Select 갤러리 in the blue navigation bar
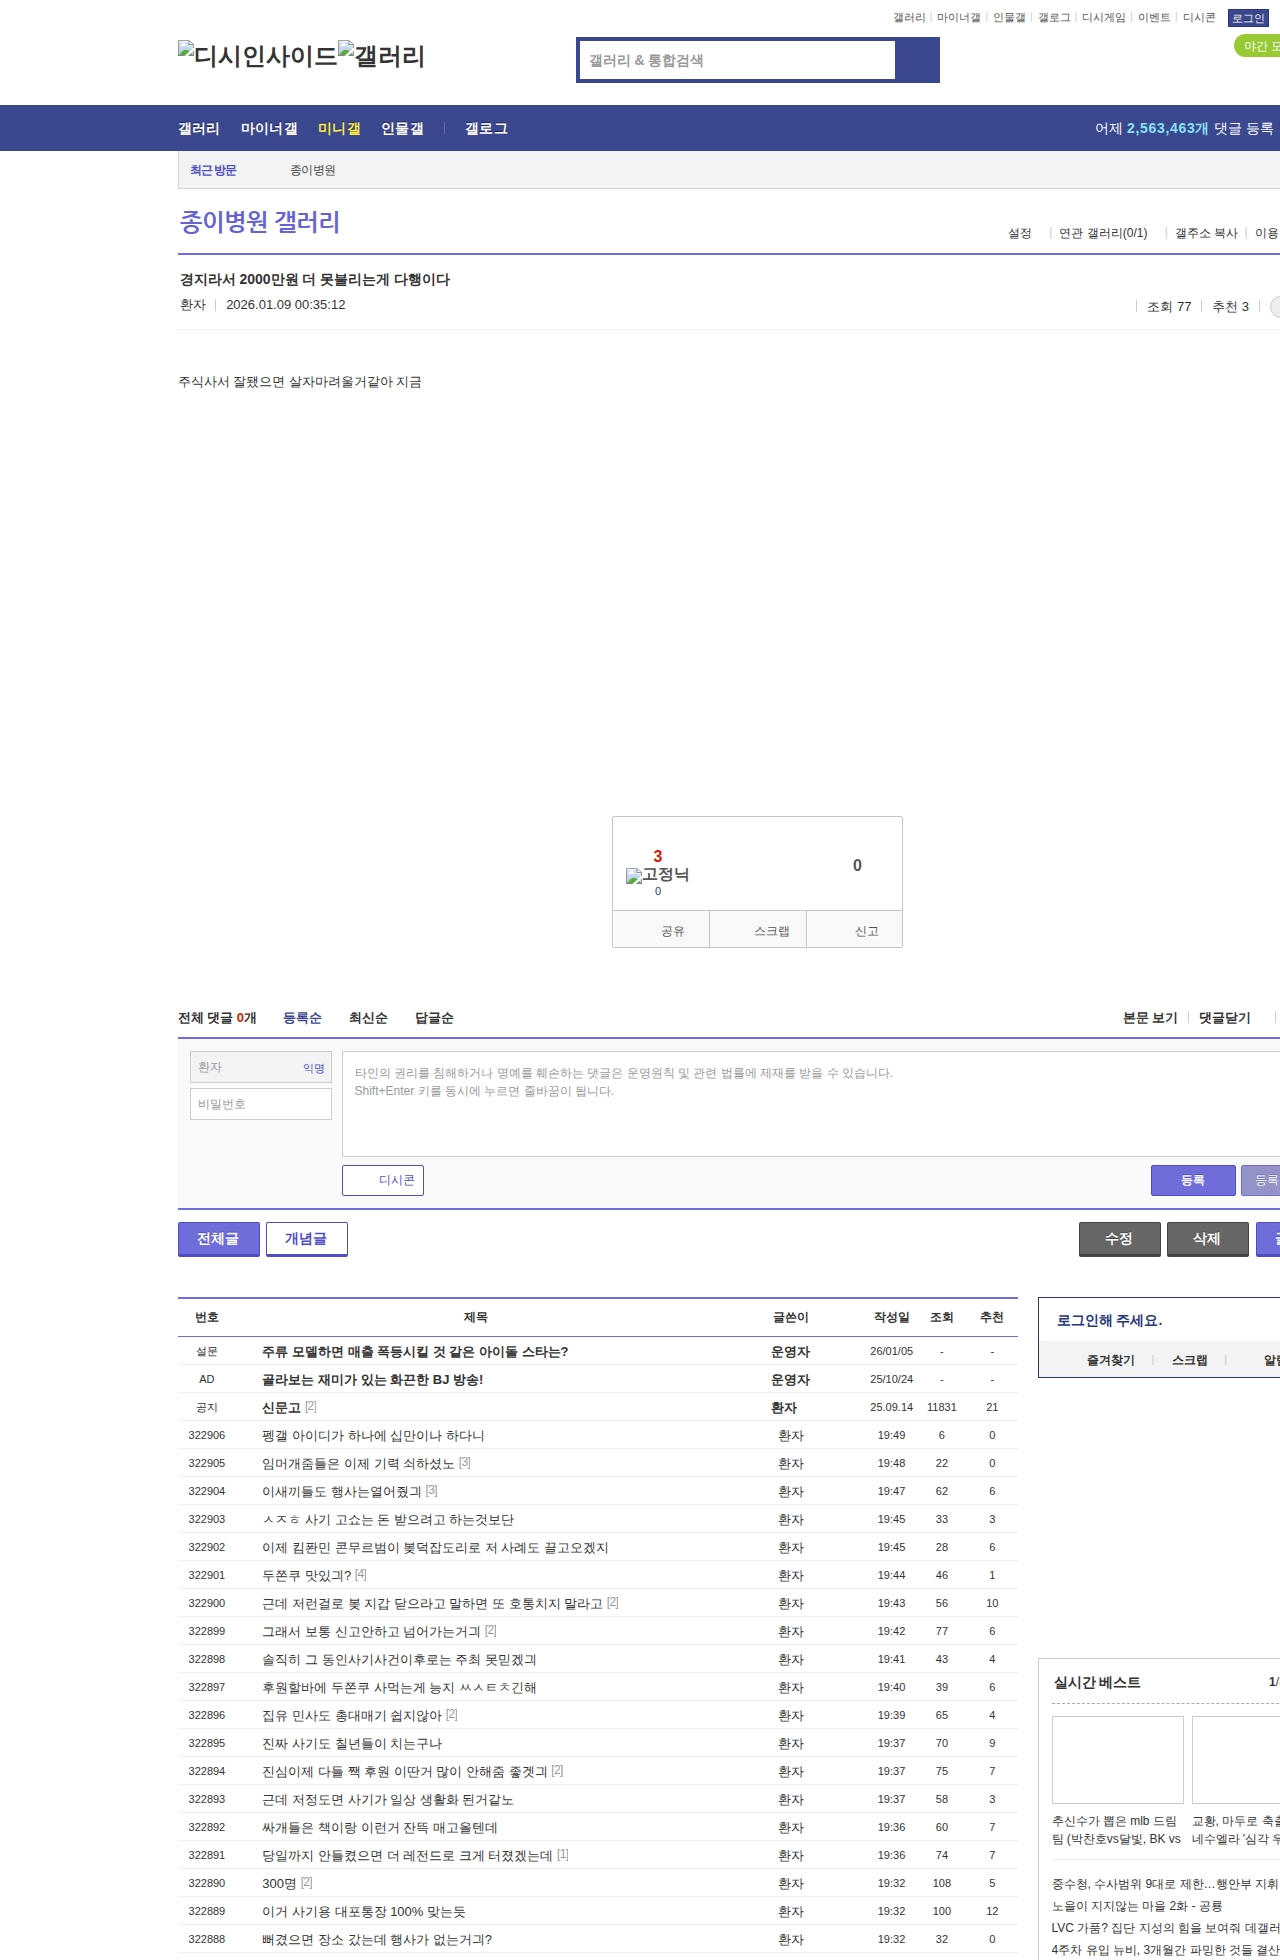The width and height of the screenshot is (1280, 1960). [199, 128]
